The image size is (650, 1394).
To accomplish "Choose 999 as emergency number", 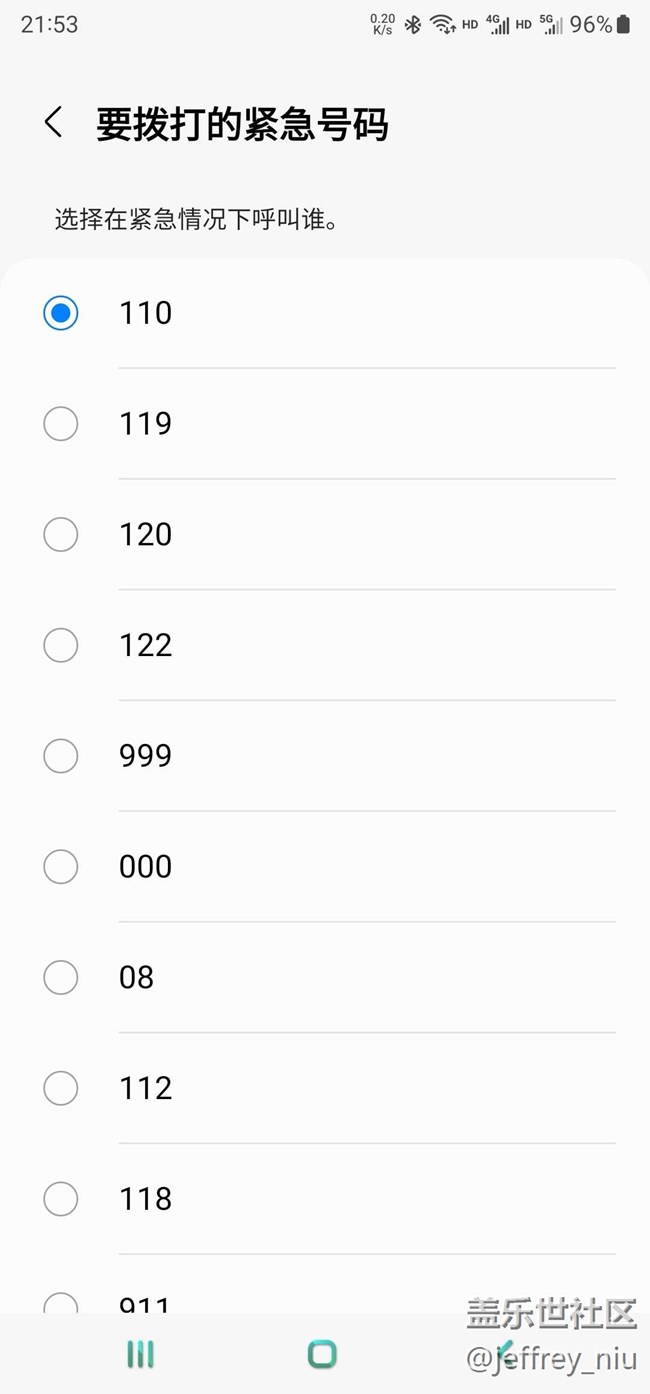I will 61,756.
